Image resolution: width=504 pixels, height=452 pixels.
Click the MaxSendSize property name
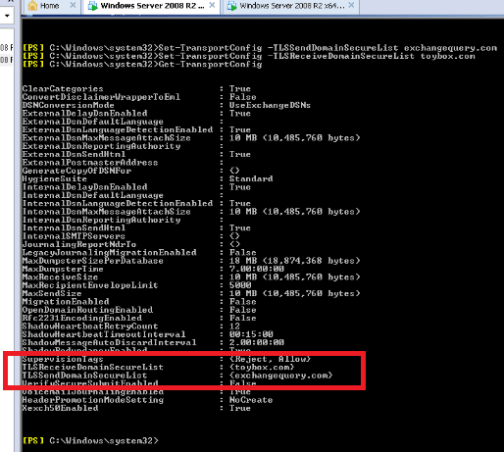[x=52, y=293]
